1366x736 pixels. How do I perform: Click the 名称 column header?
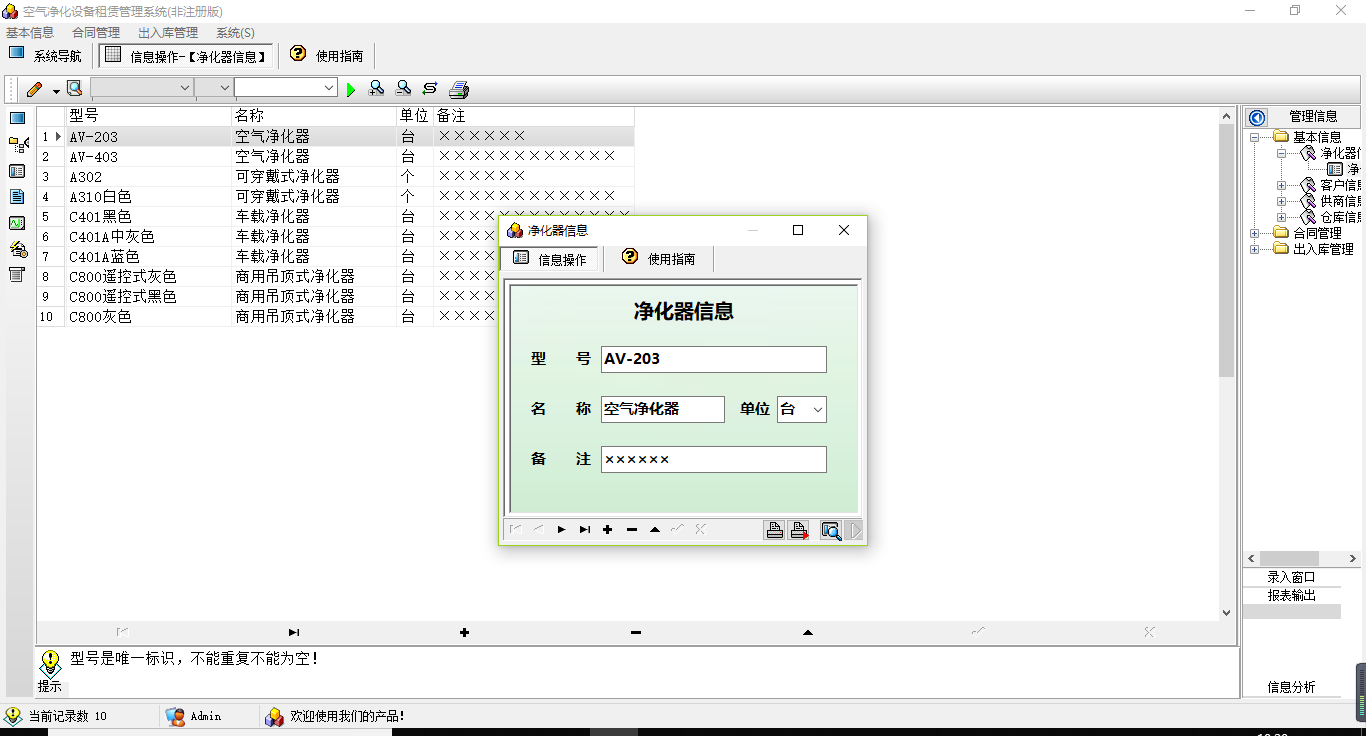(x=314, y=116)
